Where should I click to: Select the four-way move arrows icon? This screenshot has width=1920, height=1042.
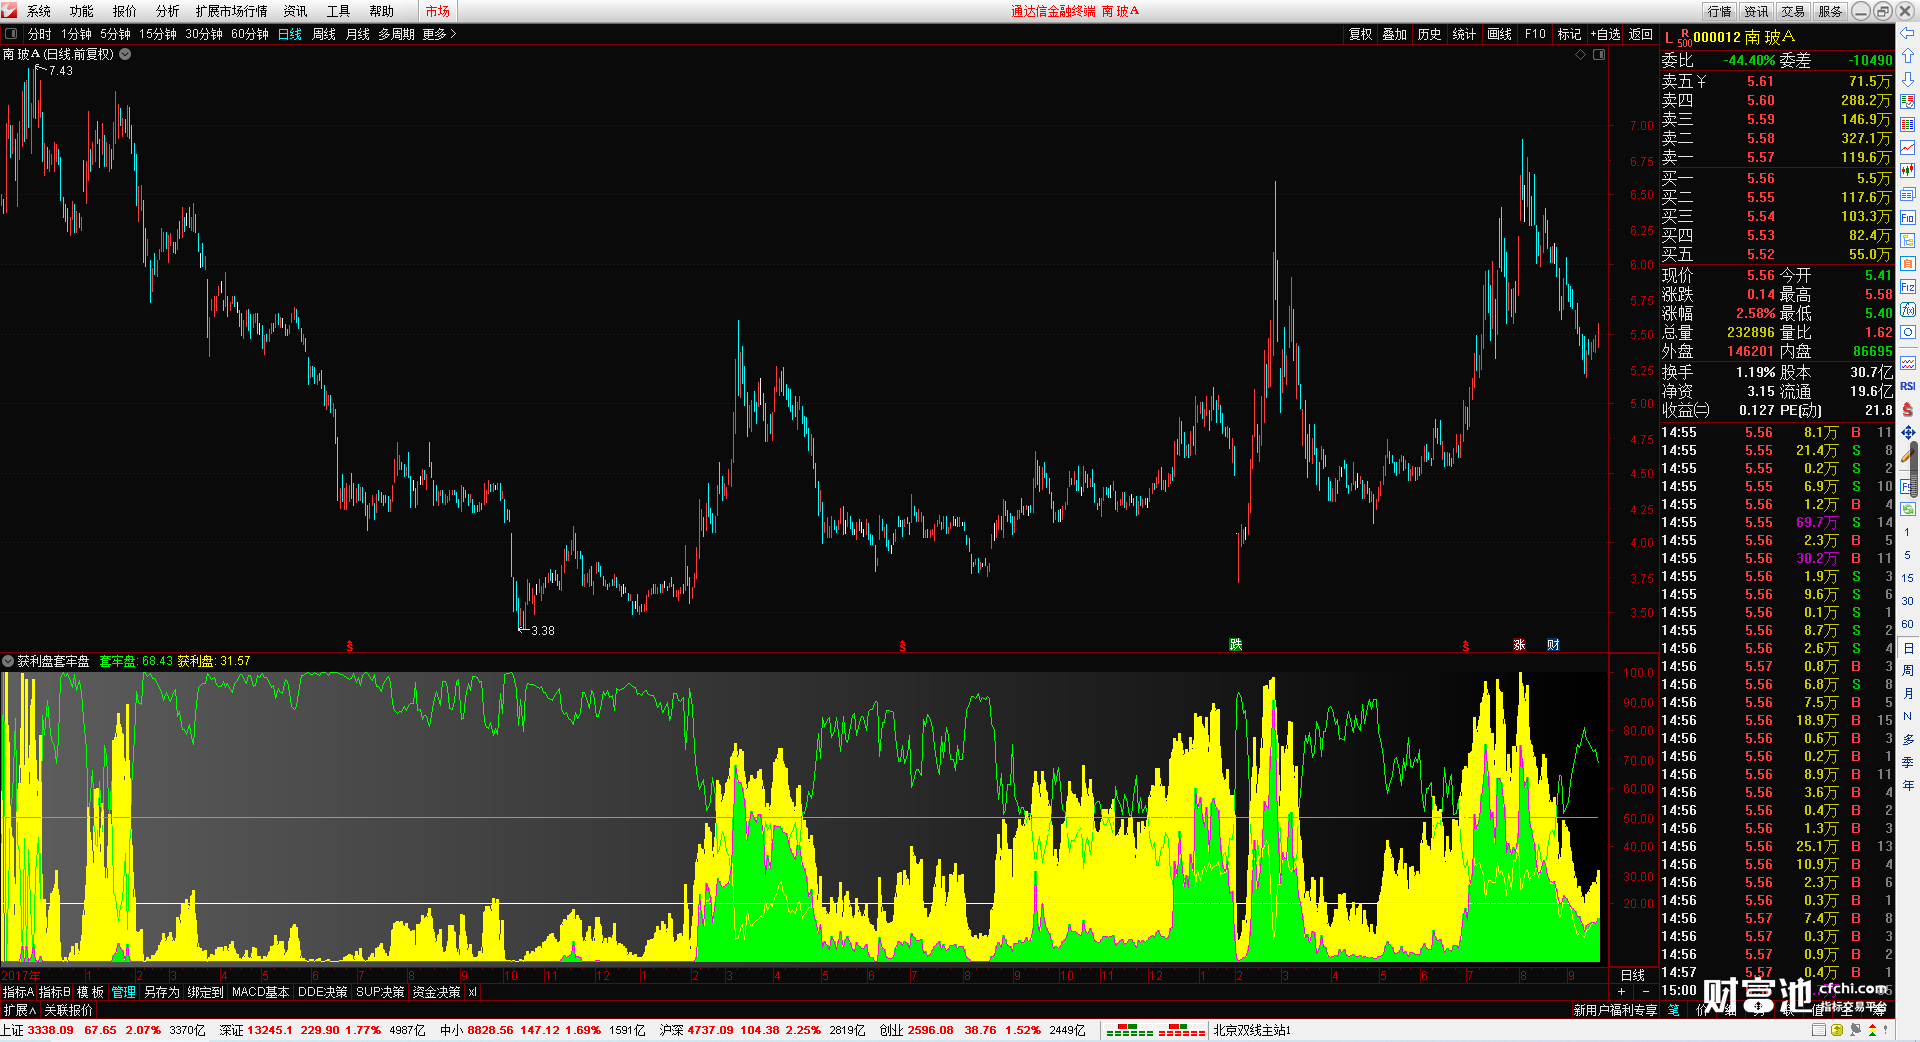pyautogui.click(x=1908, y=433)
